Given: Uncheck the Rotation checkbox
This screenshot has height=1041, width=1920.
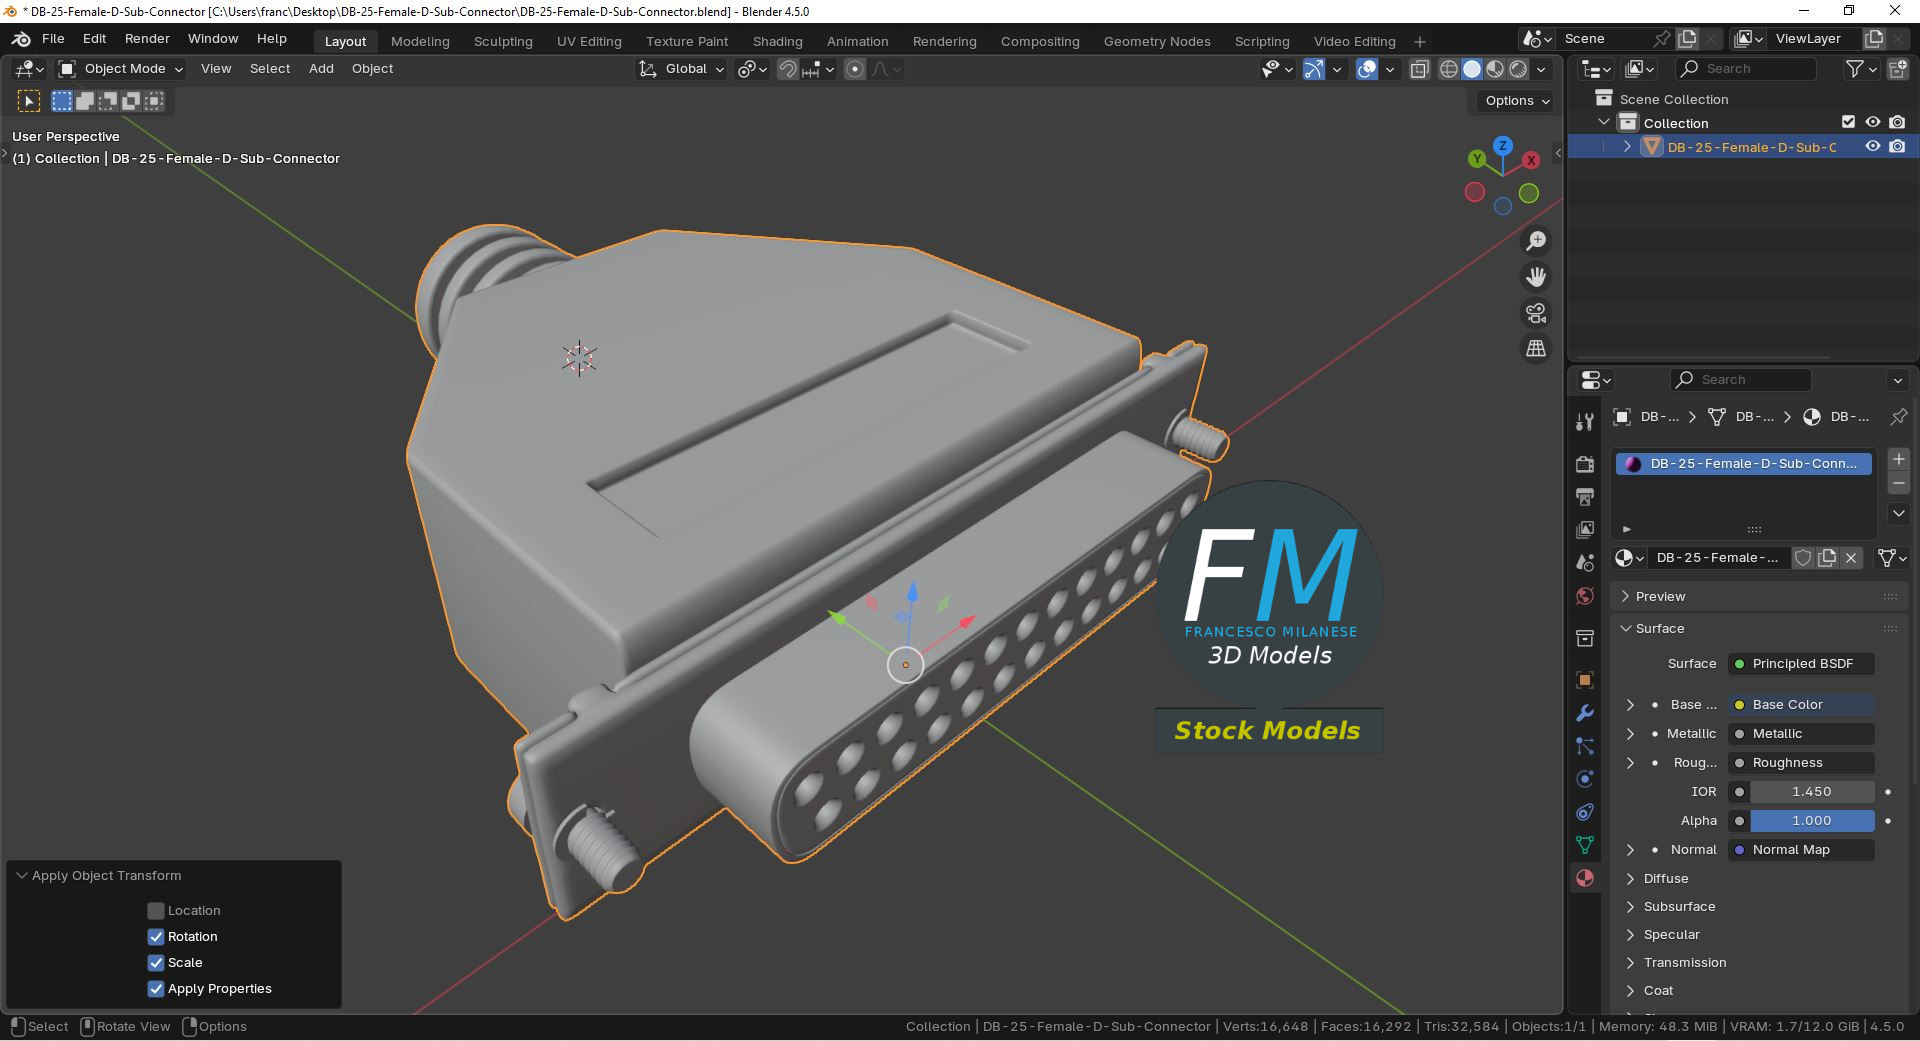Looking at the screenshot, I should [x=156, y=937].
